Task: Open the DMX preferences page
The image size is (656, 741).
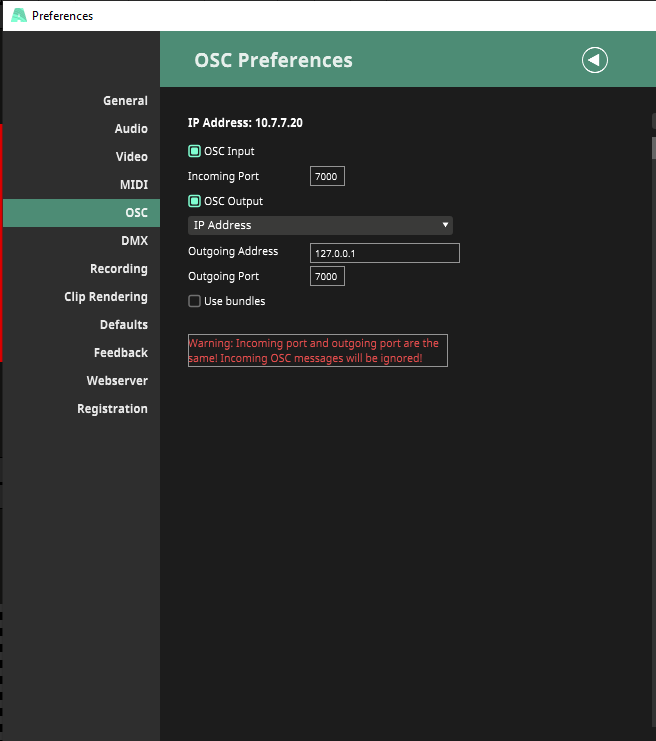Action: (x=134, y=241)
